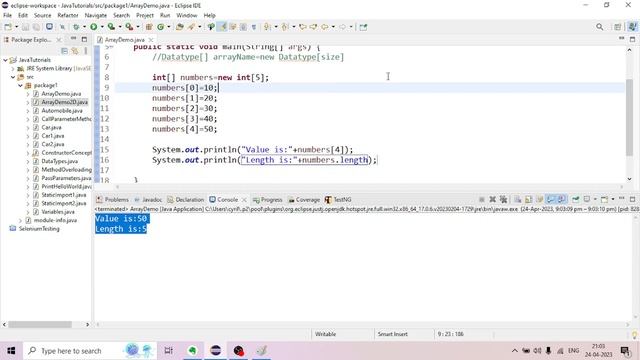Viewport: 640px width, 360px height.
Task: Click the Clear Console icon
Action: [518, 200]
